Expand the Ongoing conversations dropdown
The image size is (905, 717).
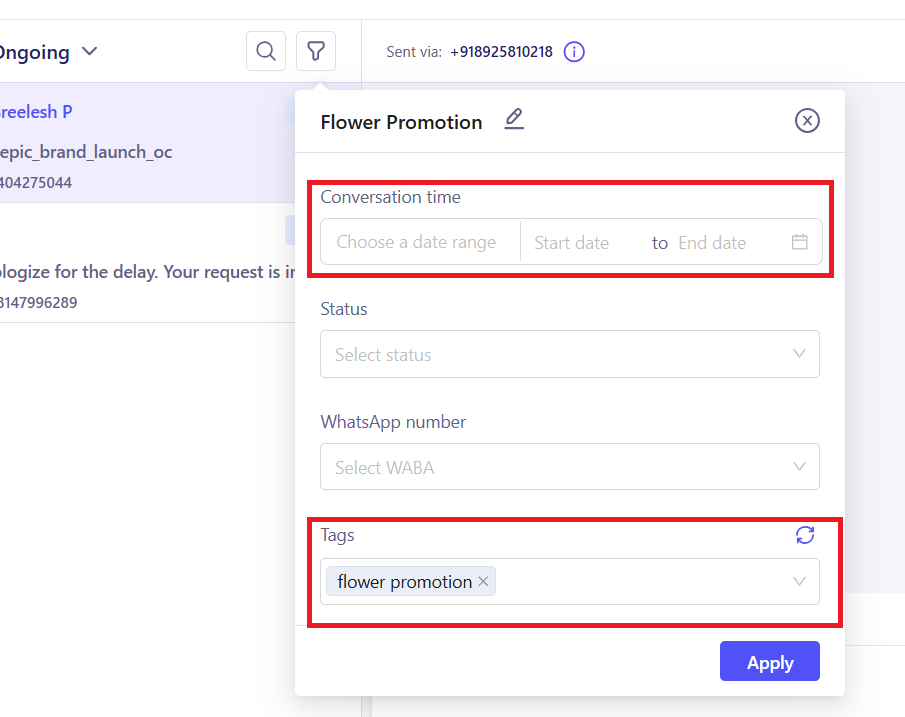pos(89,51)
